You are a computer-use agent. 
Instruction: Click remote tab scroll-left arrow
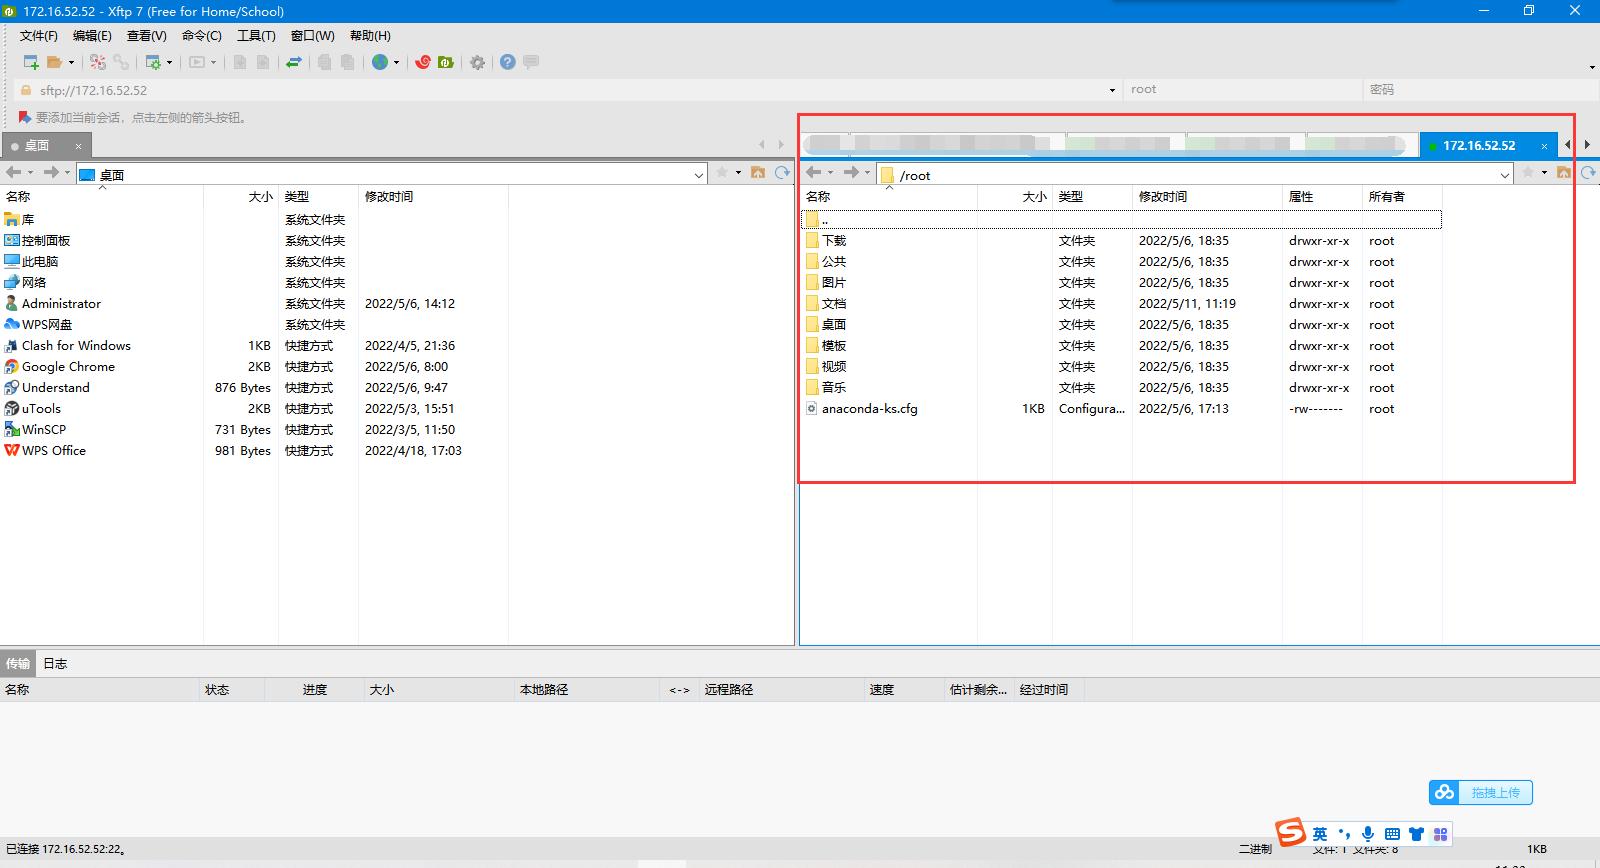click(x=1568, y=145)
